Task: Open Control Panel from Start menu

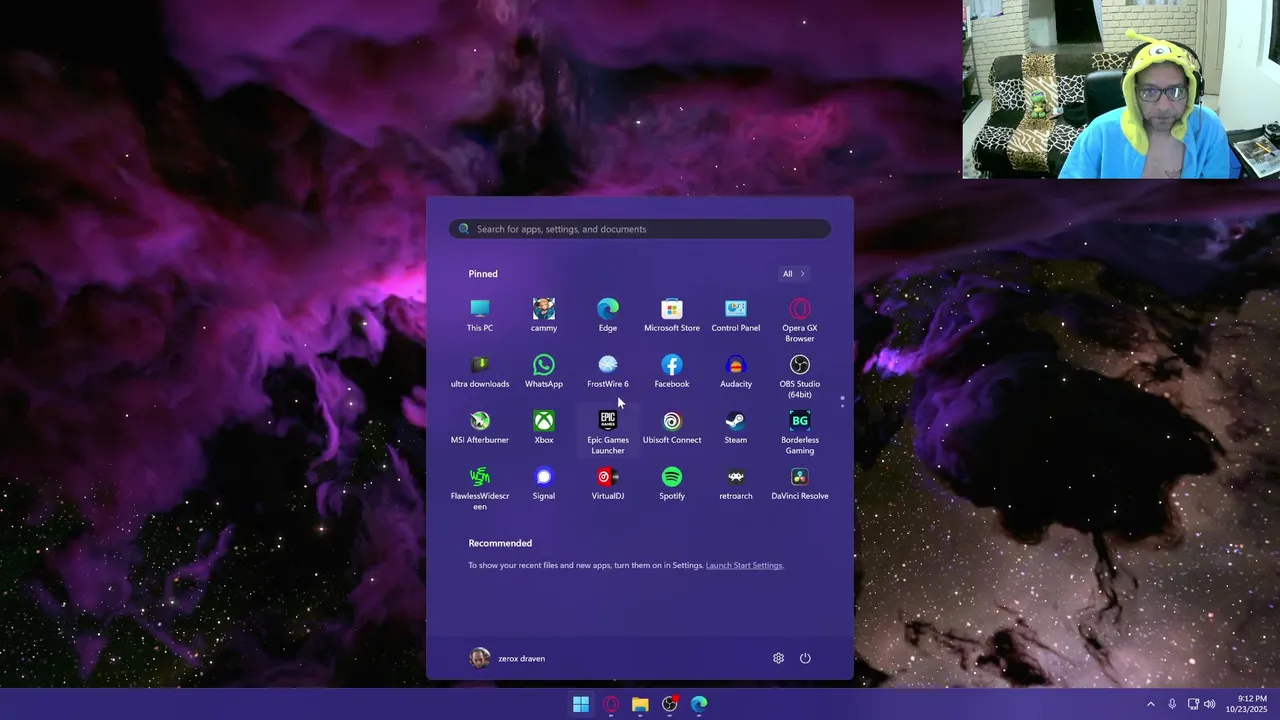Action: click(x=736, y=316)
